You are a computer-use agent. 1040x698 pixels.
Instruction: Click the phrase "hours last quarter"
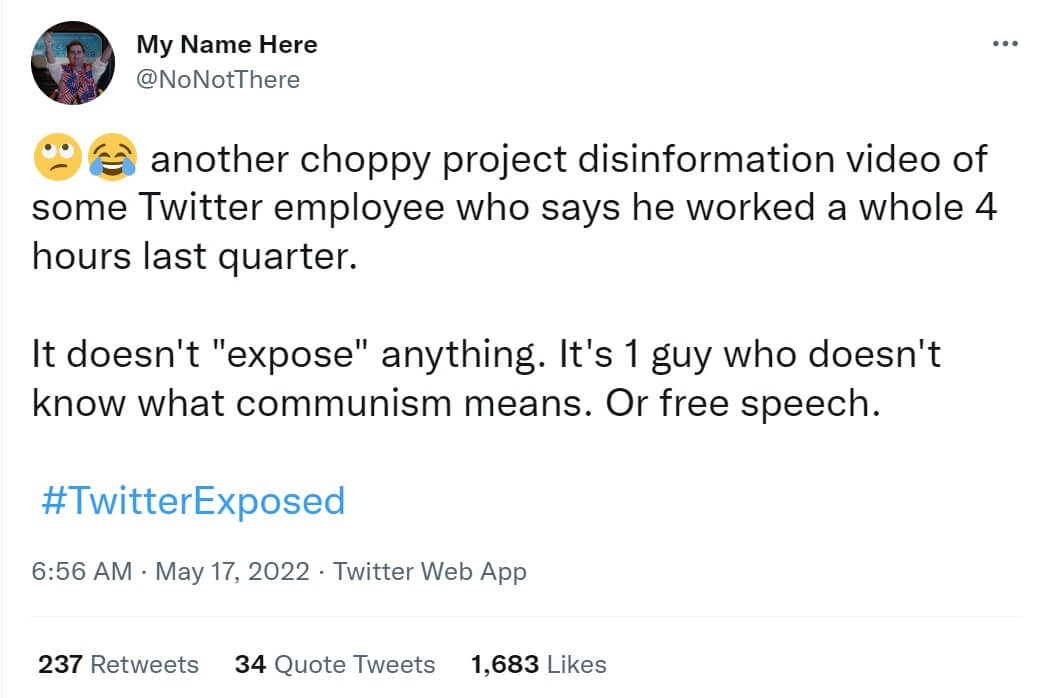[194, 257]
